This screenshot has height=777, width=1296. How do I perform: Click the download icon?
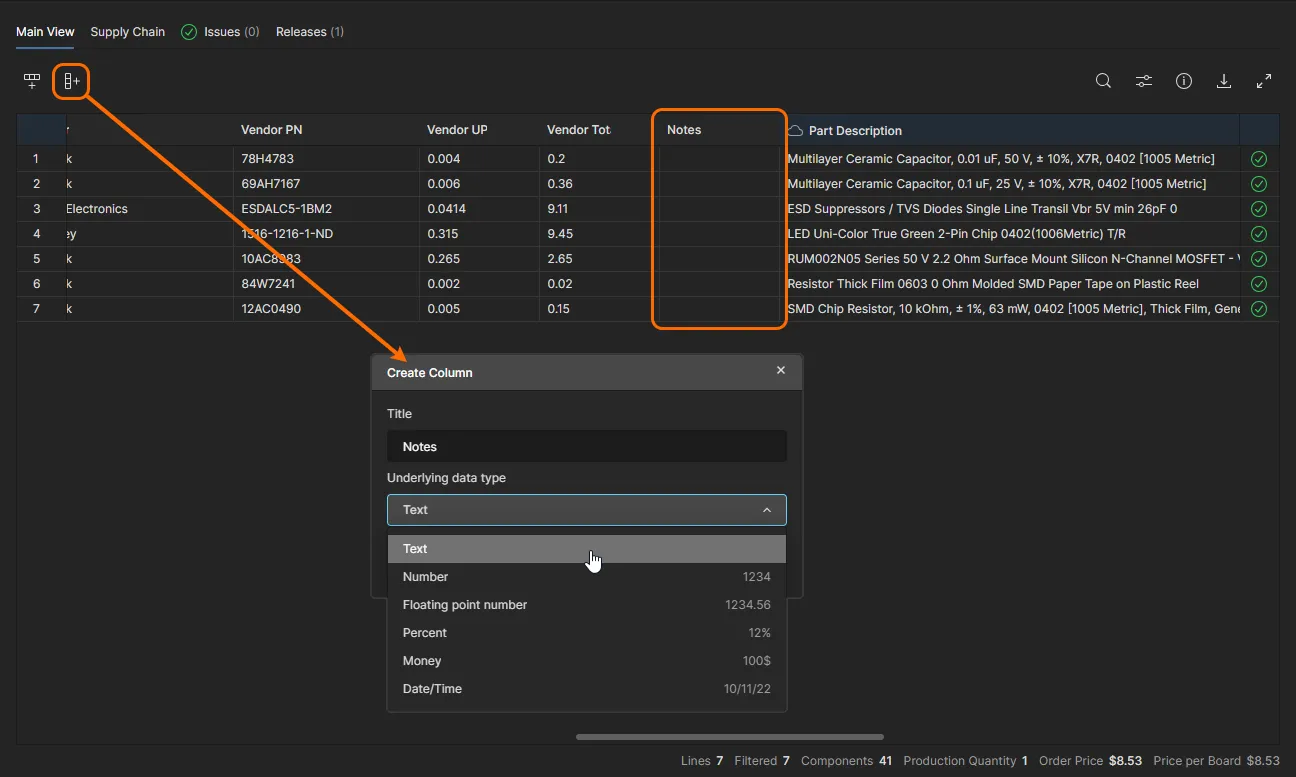1223,81
